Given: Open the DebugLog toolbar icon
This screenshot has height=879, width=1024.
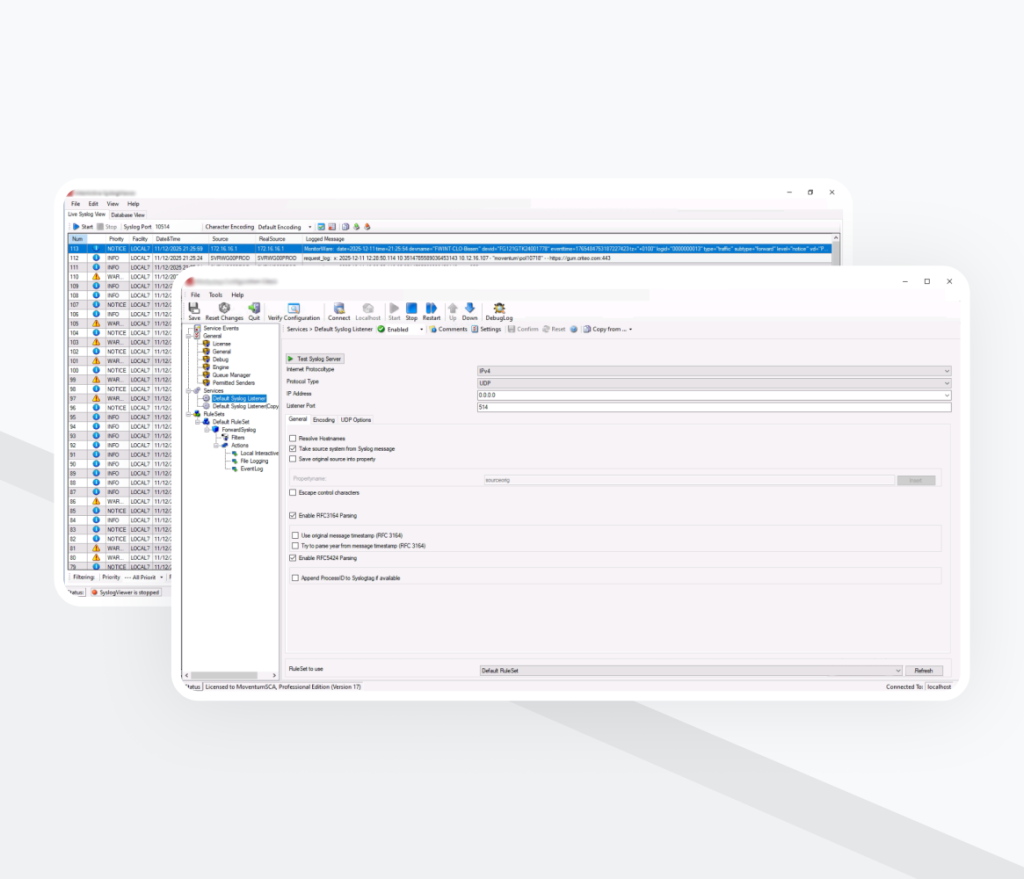Looking at the screenshot, I should 498,309.
